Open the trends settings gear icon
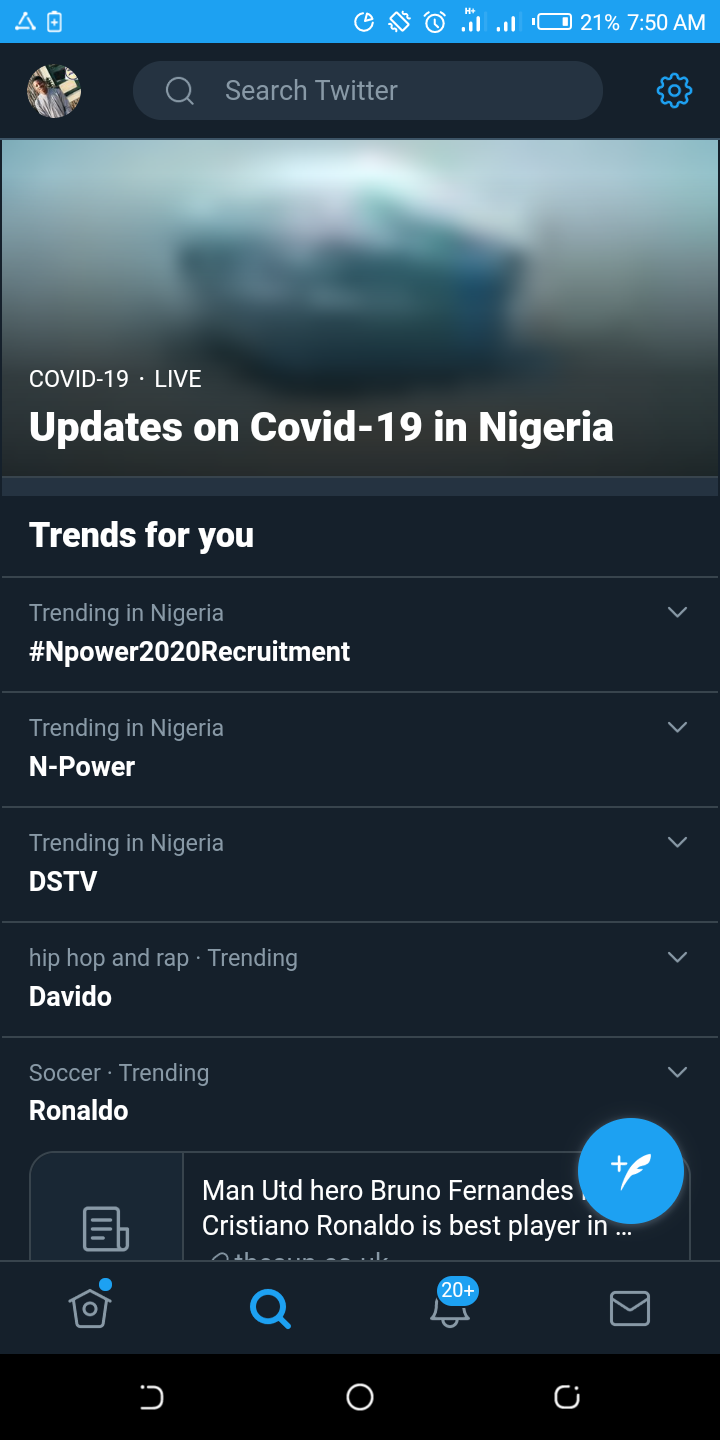 click(x=674, y=91)
